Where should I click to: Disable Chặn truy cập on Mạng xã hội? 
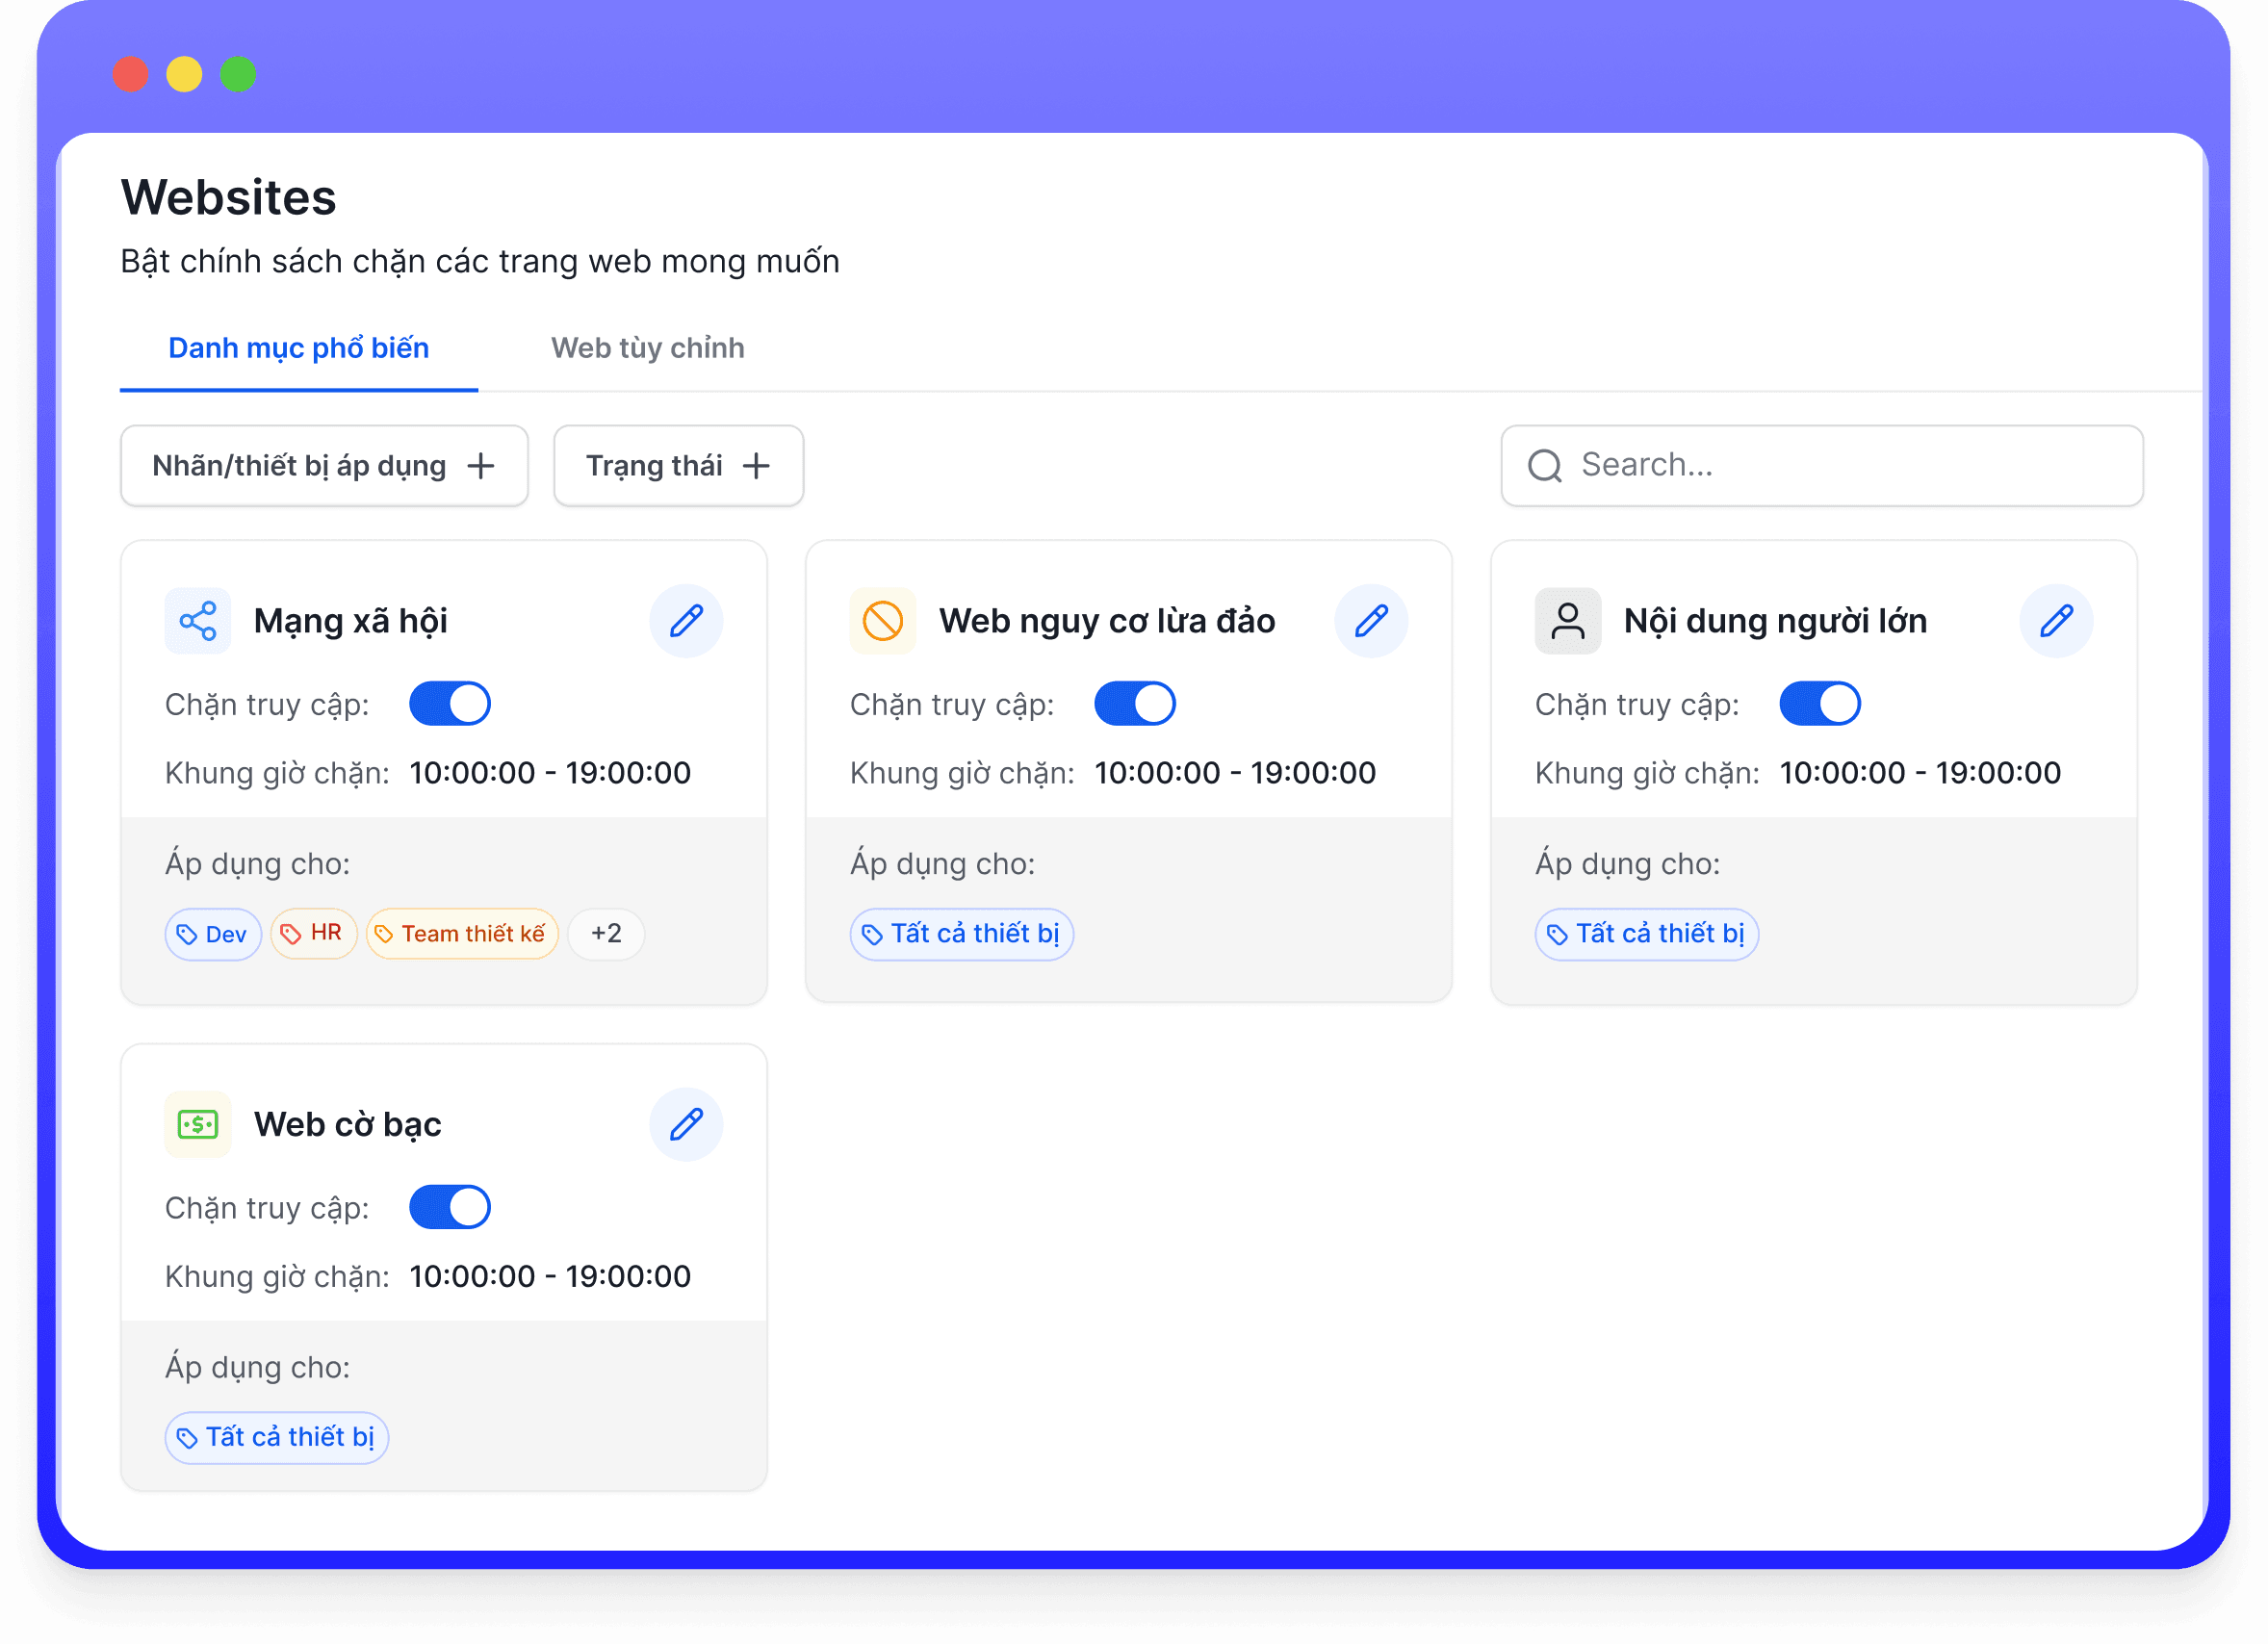(449, 703)
